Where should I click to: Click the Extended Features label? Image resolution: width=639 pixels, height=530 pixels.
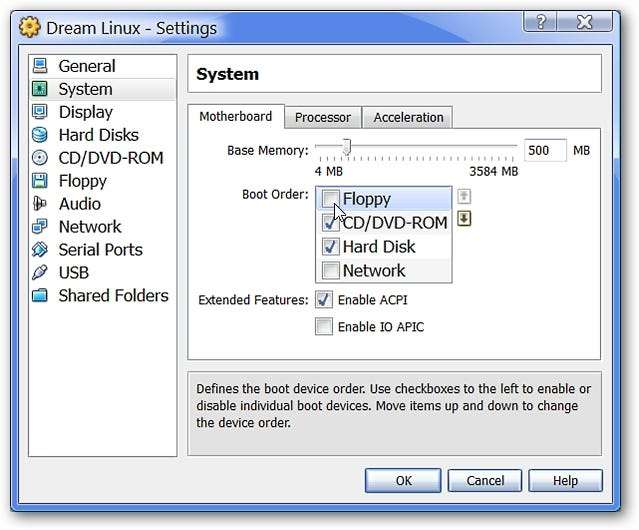click(x=253, y=300)
